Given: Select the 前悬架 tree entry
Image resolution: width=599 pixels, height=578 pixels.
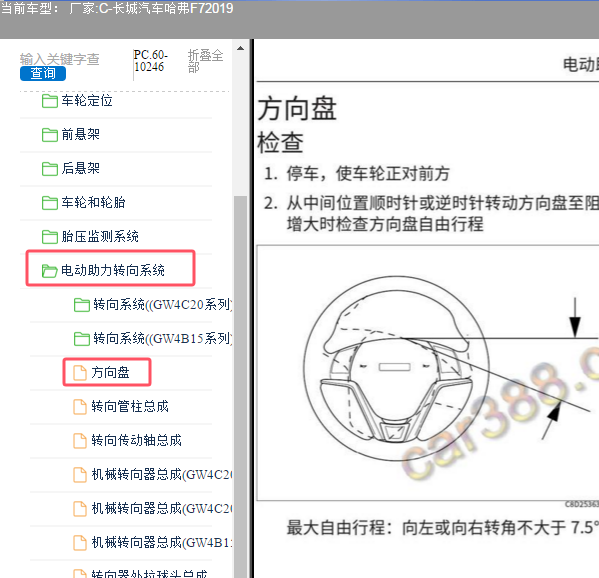Looking at the screenshot, I should (x=81, y=134).
